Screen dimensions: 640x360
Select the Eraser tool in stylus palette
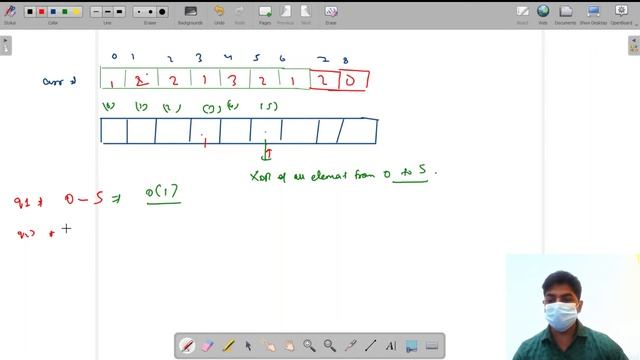[x=207, y=346]
